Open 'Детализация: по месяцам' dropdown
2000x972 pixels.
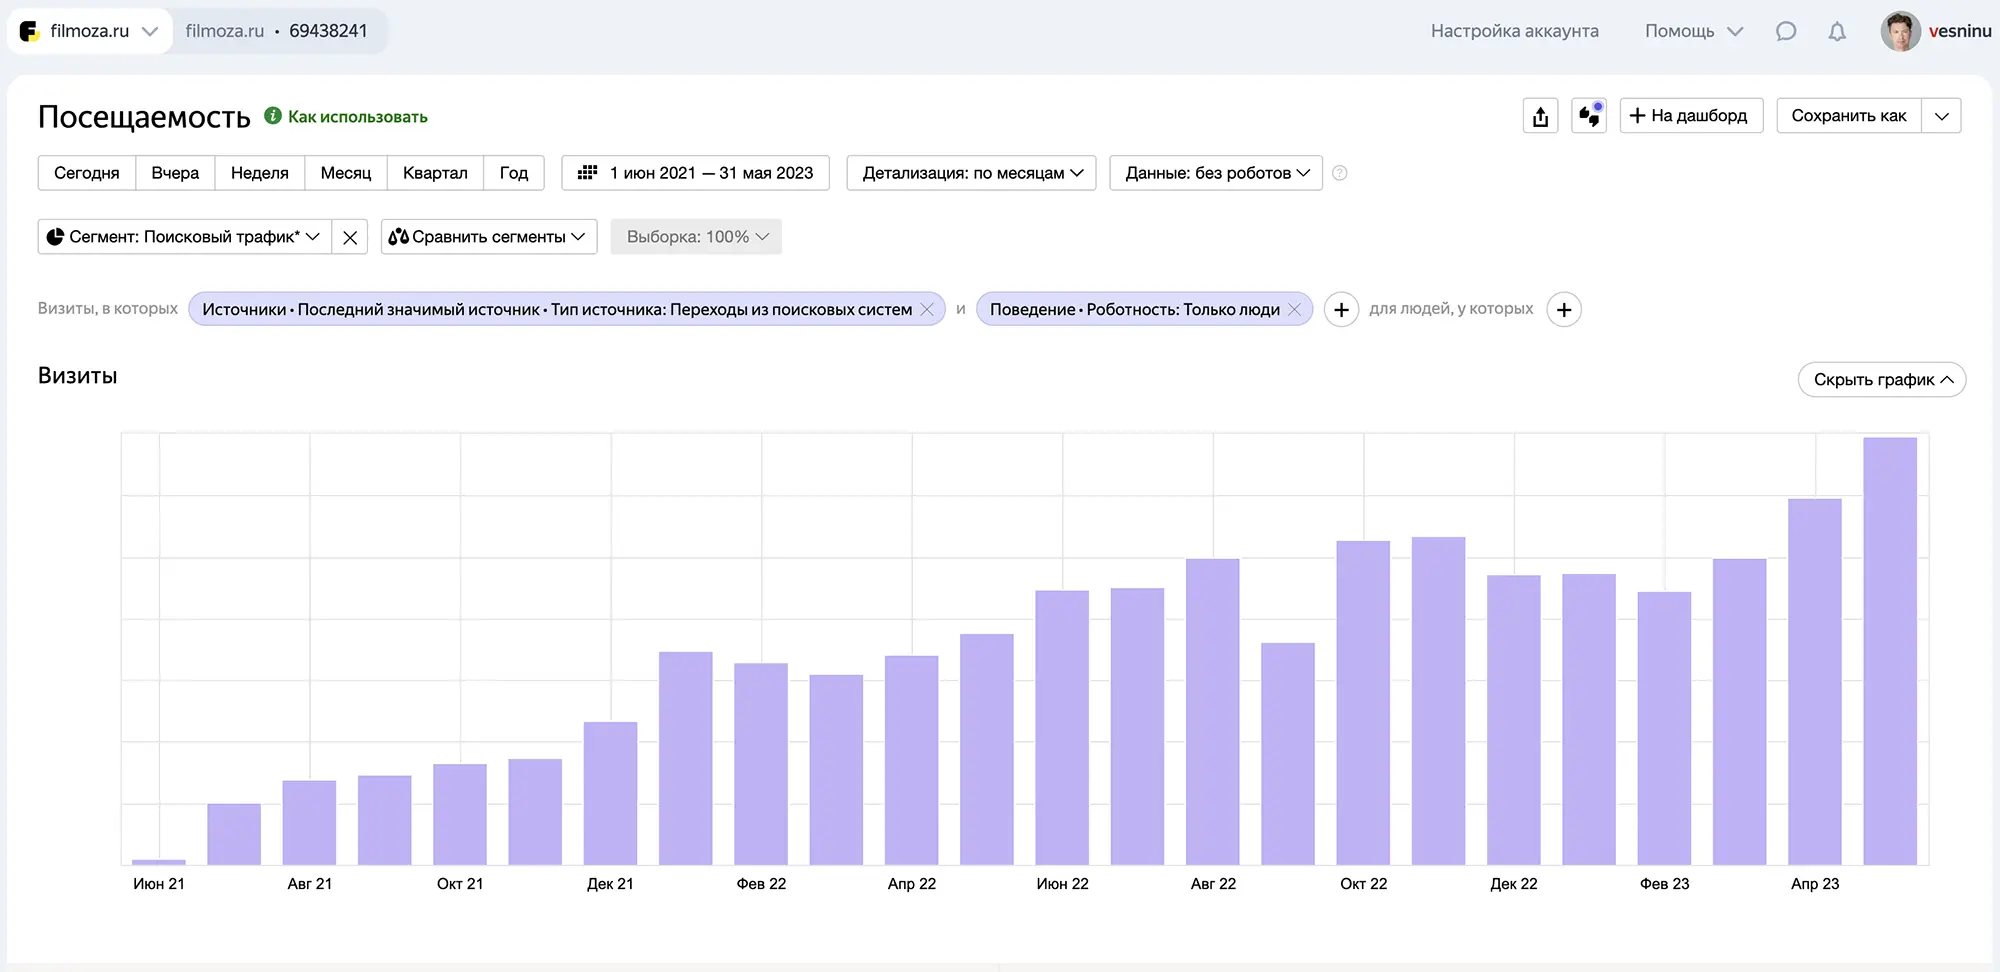pos(971,173)
